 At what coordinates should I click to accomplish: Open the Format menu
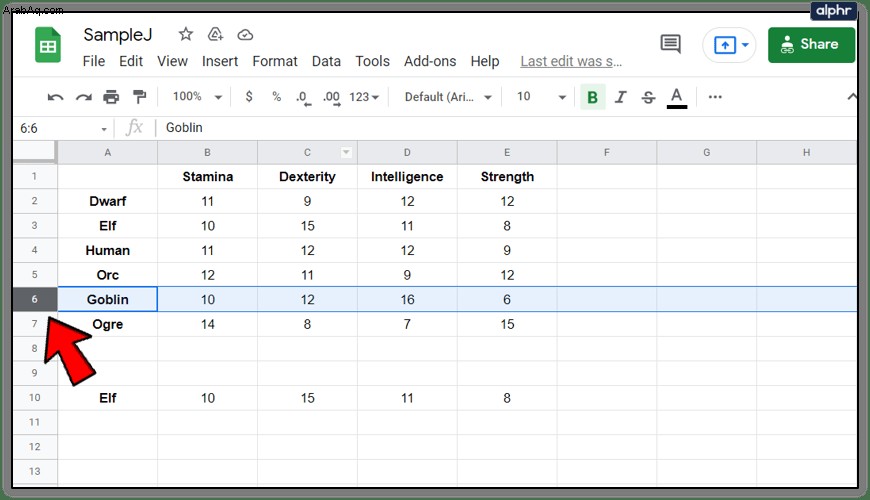pyautogui.click(x=275, y=61)
